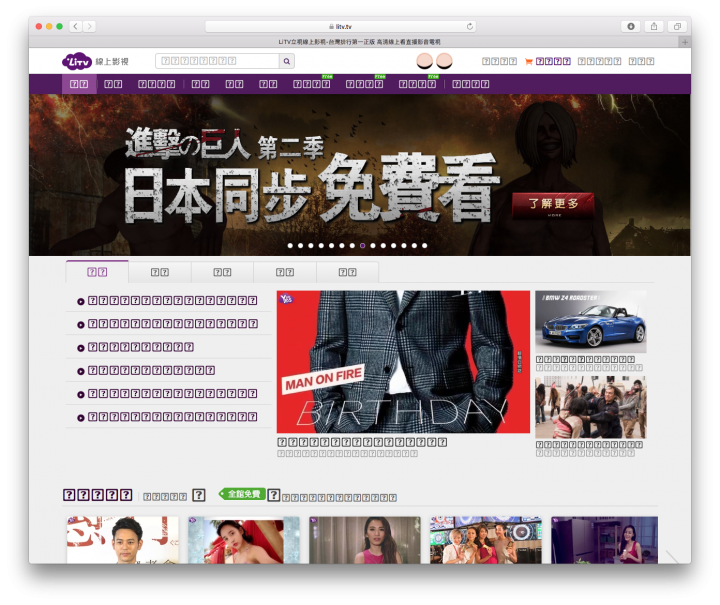Open the Safari share menu
The image size is (720, 605).
tap(654, 26)
